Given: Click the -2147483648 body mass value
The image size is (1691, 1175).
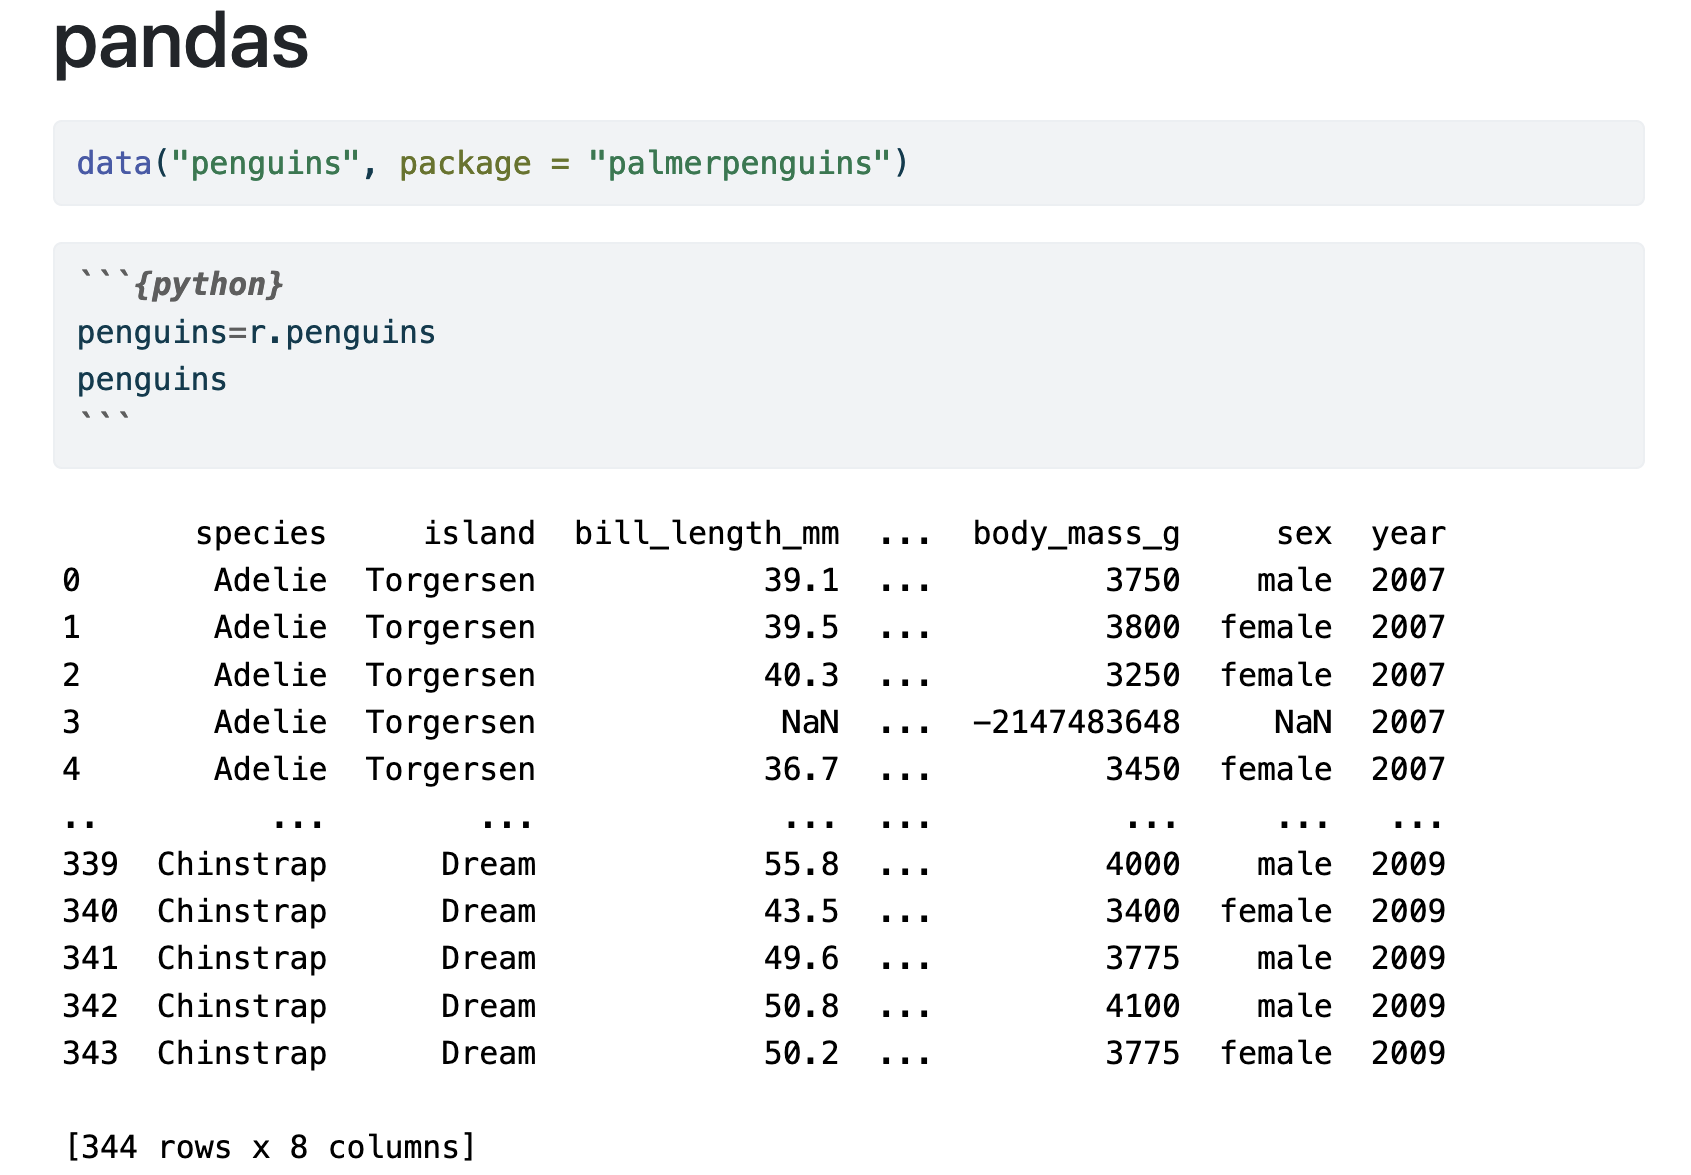Looking at the screenshot, I should point(1076,722).
